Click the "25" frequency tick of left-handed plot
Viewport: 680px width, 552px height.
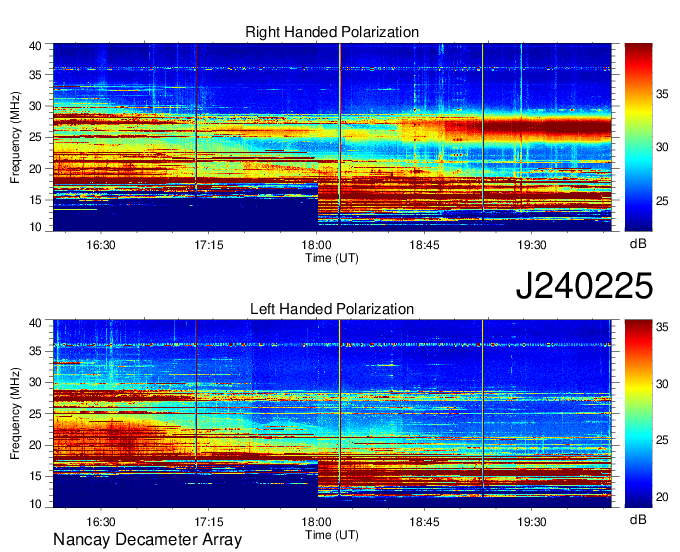36,414
